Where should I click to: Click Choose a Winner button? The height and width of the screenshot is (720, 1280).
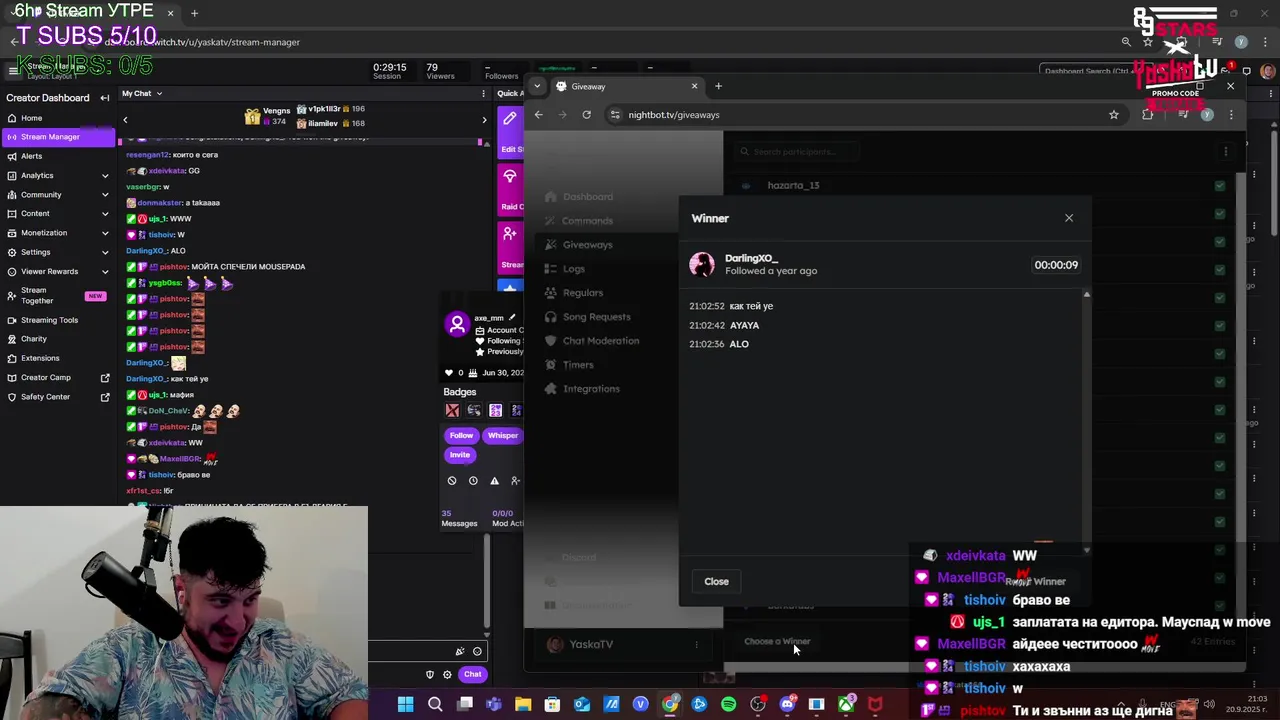[x=777, y=642]
